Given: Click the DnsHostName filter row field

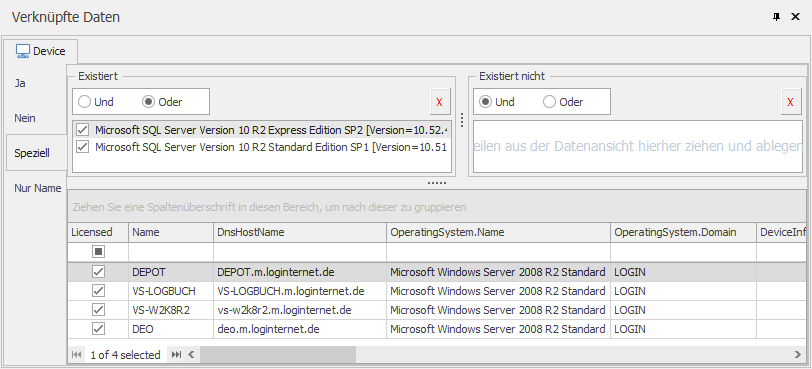Looking at the screenshot, I should click(x=300, y=252).
